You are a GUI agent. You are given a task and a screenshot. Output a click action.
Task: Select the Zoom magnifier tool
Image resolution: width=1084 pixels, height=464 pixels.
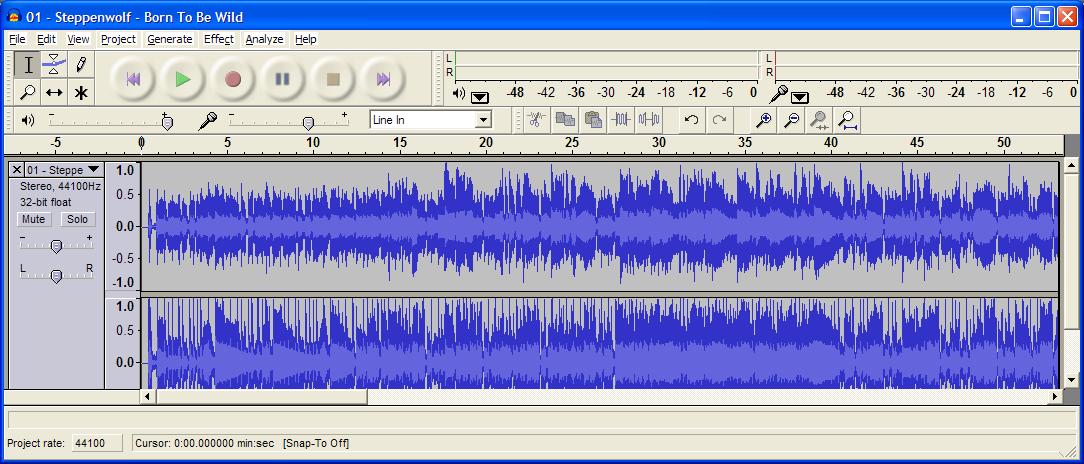28,92
